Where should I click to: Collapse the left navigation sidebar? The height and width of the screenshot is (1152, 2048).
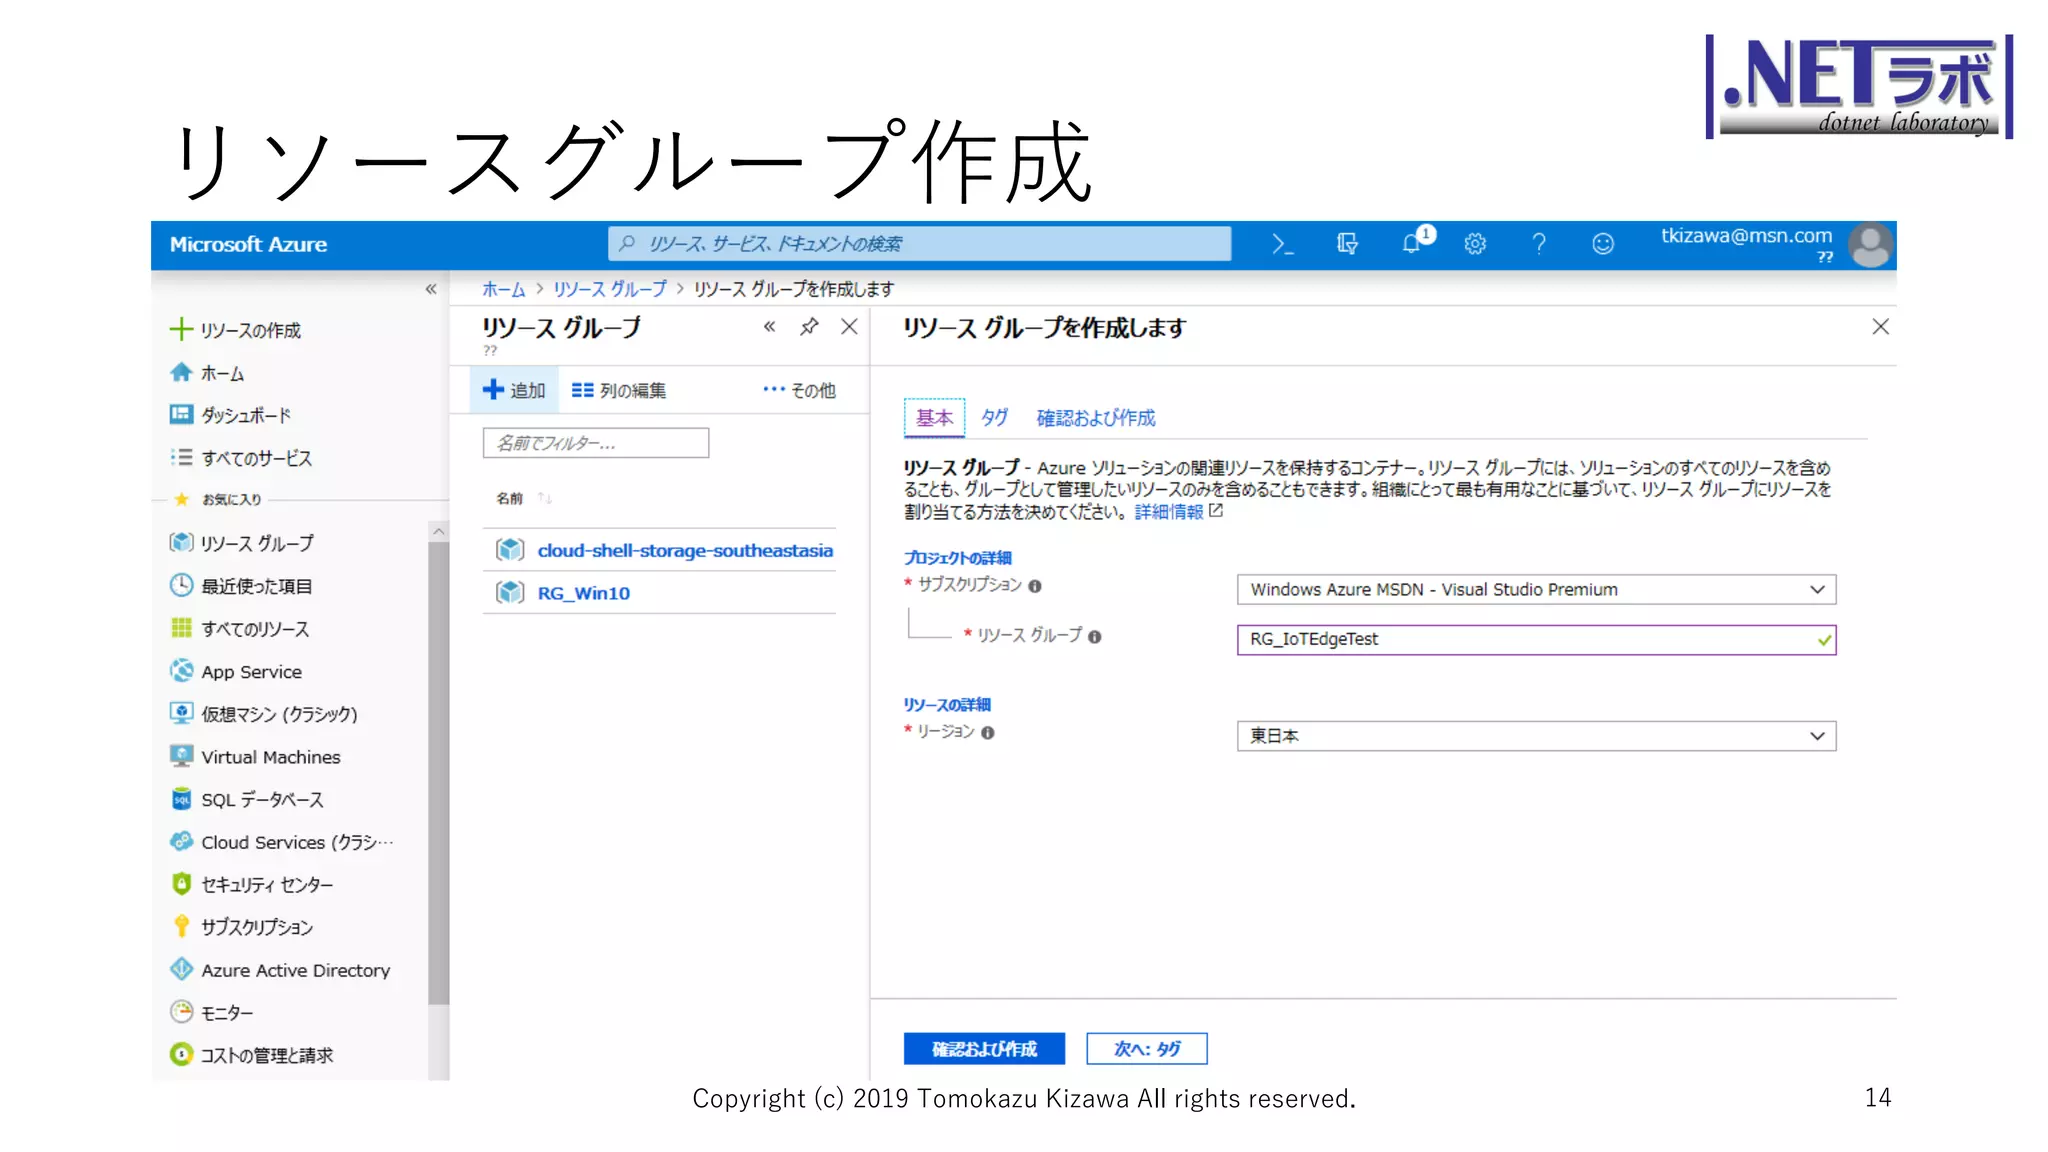click(x=431, y=289)
